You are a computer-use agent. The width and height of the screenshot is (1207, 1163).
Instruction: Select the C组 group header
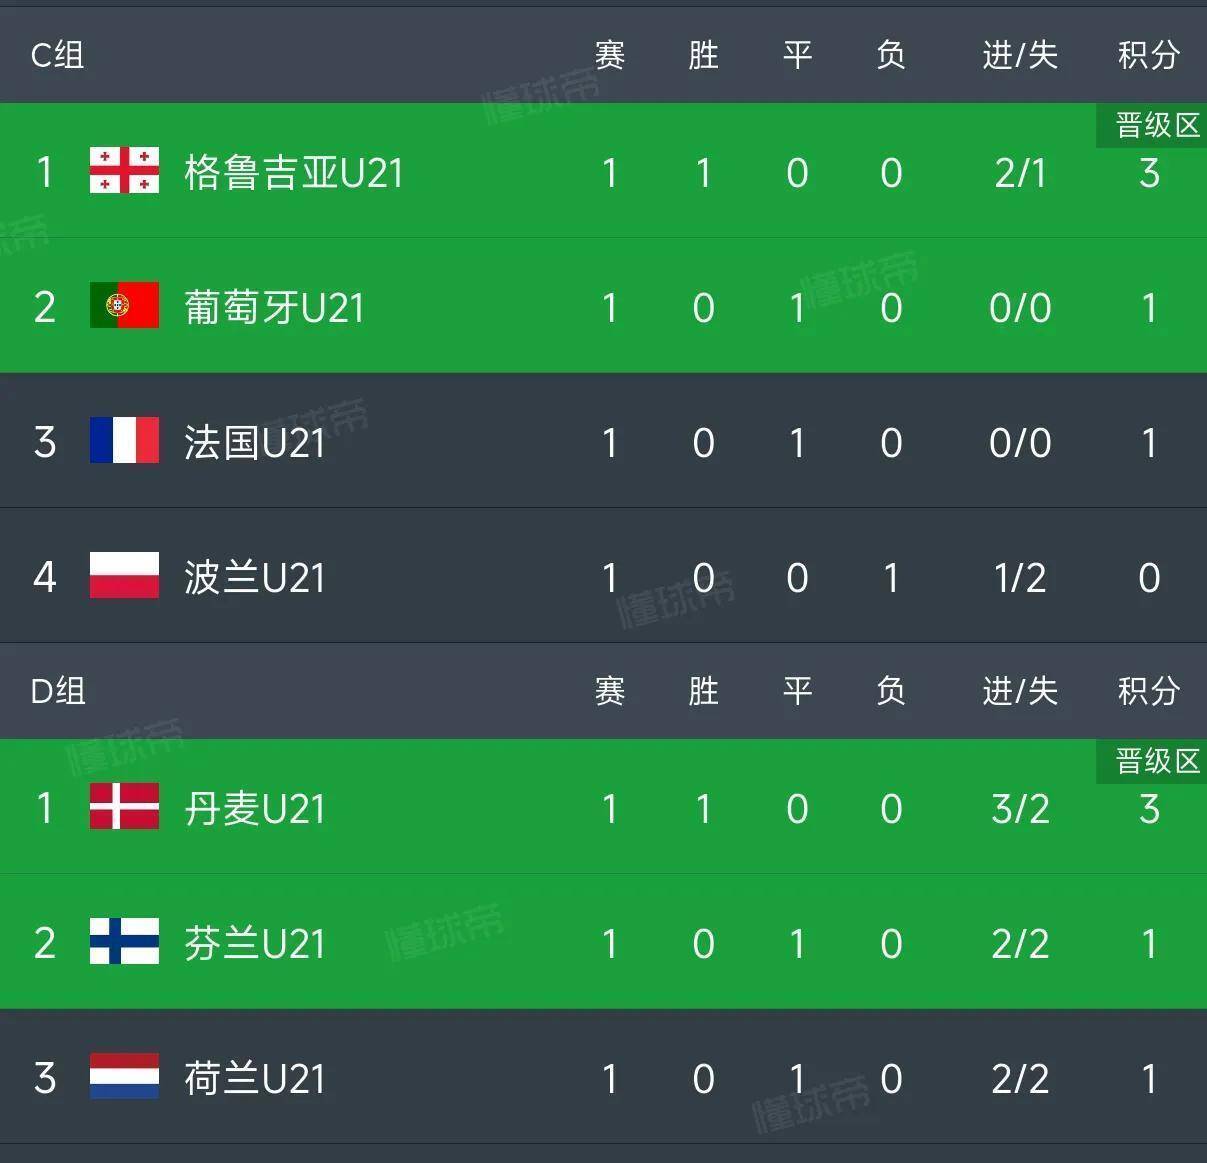[56, 56]
